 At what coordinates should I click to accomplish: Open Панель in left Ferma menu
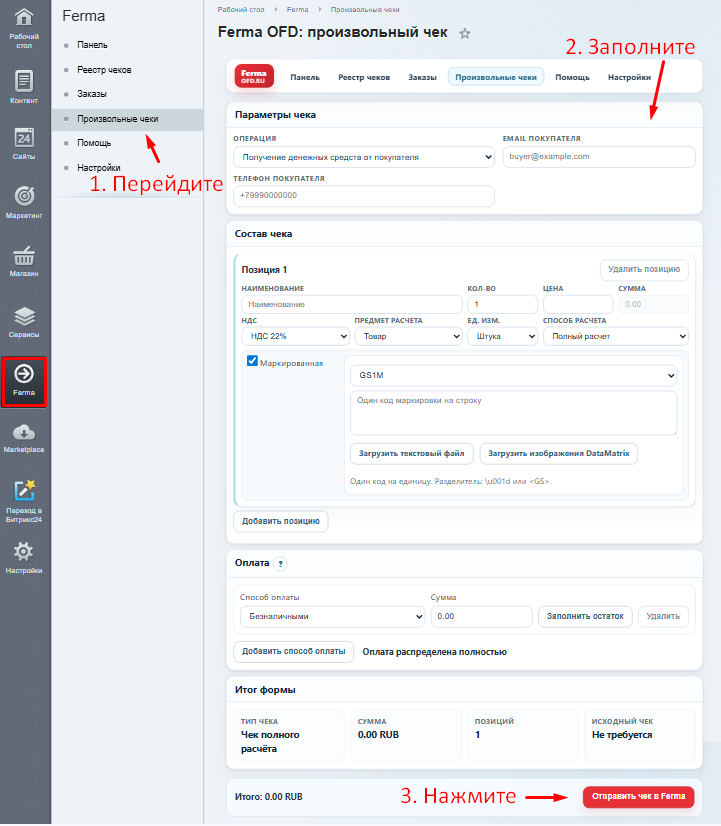(x=92, y=45)
